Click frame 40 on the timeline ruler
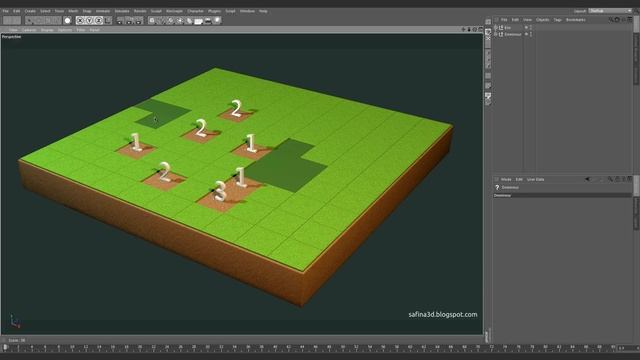The width and height of the screenshot is (640, 360). click(x=275, y=347)
